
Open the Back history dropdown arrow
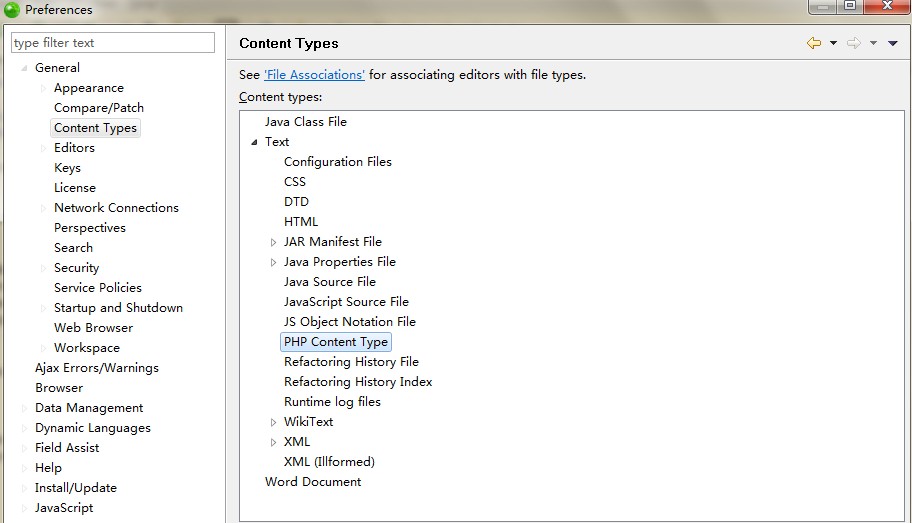pos(833,43)
